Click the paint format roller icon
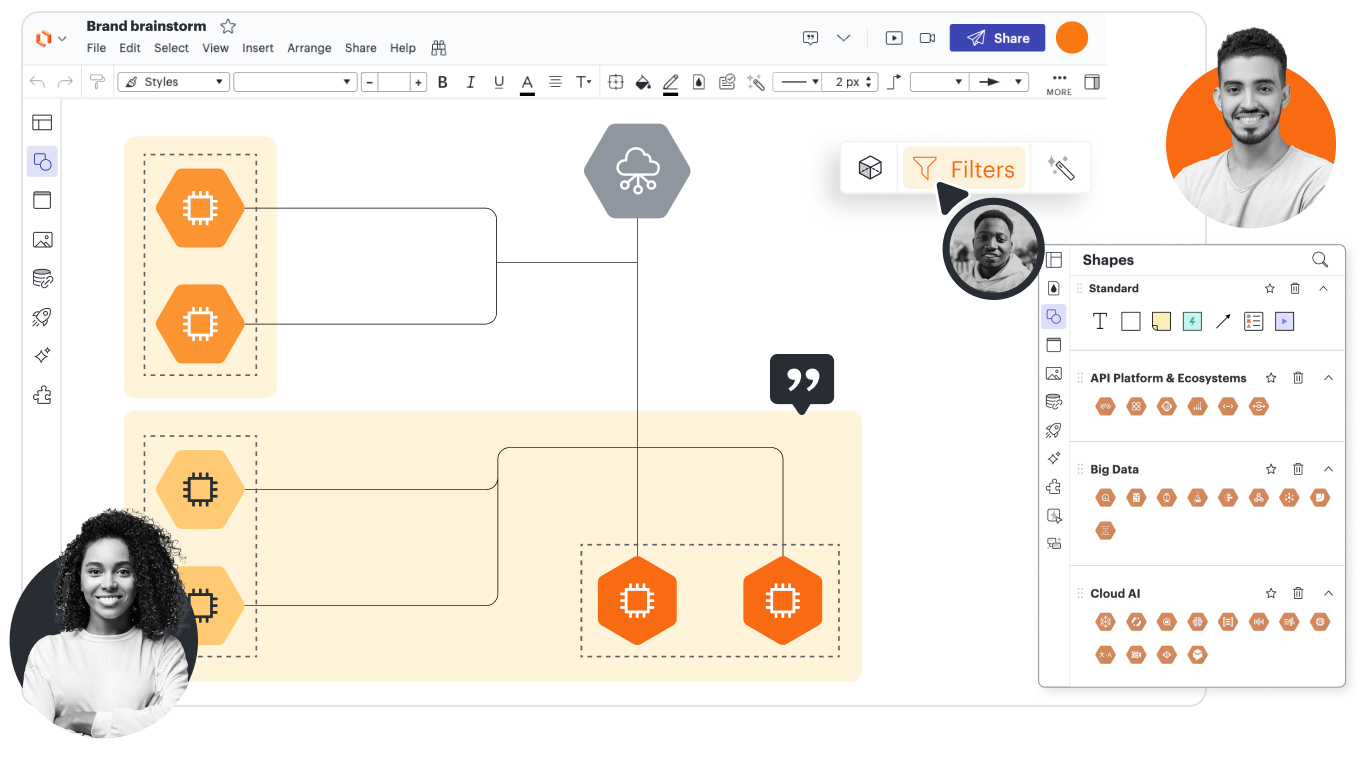Screen dimensions: 1360x764 97,82
